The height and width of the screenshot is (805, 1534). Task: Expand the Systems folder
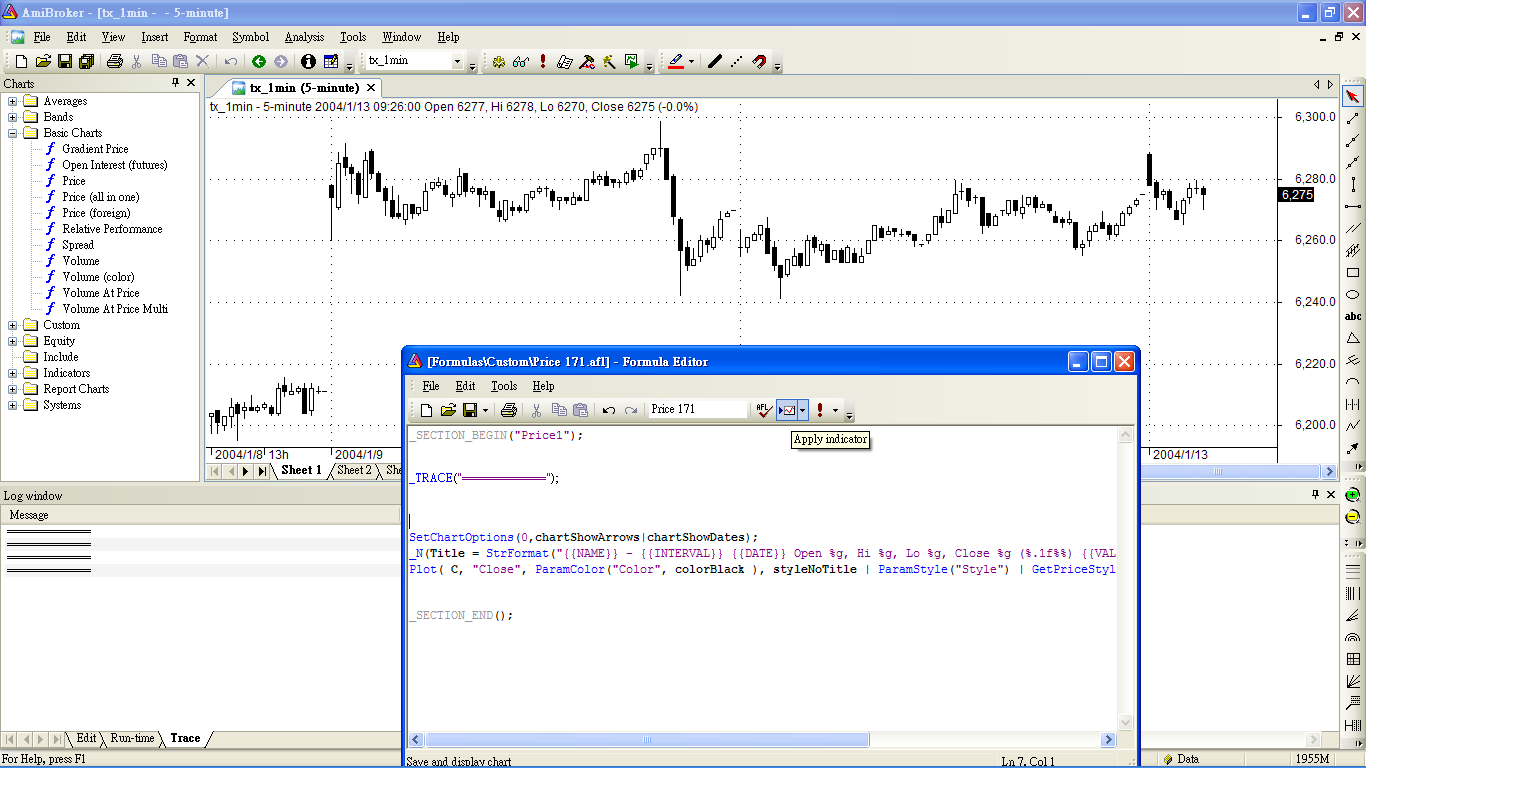click(x=12, y=405)
